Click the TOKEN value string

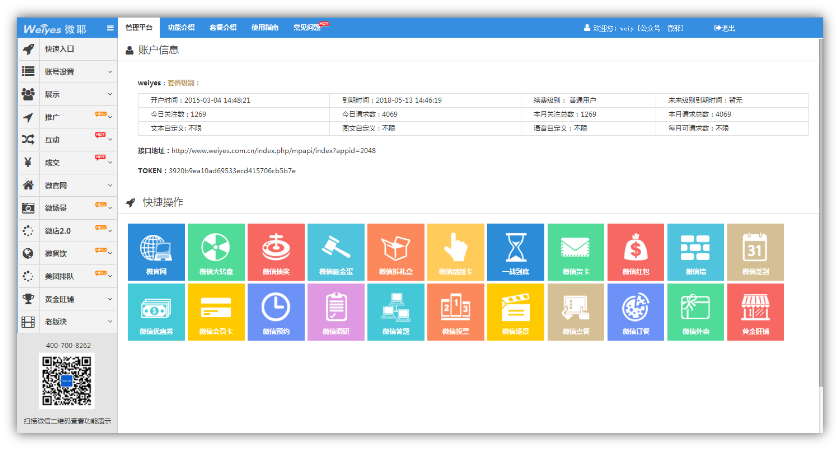232,171
